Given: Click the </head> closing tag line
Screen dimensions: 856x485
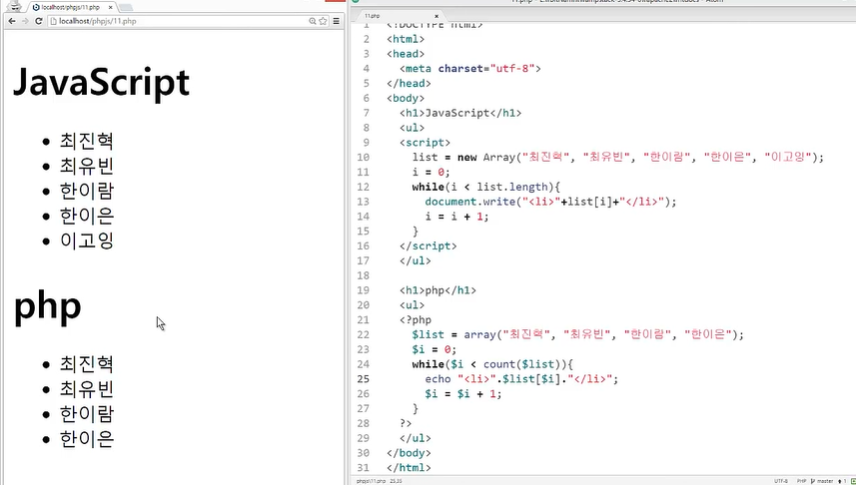Looking at the screenshot, I should point(409,84).
